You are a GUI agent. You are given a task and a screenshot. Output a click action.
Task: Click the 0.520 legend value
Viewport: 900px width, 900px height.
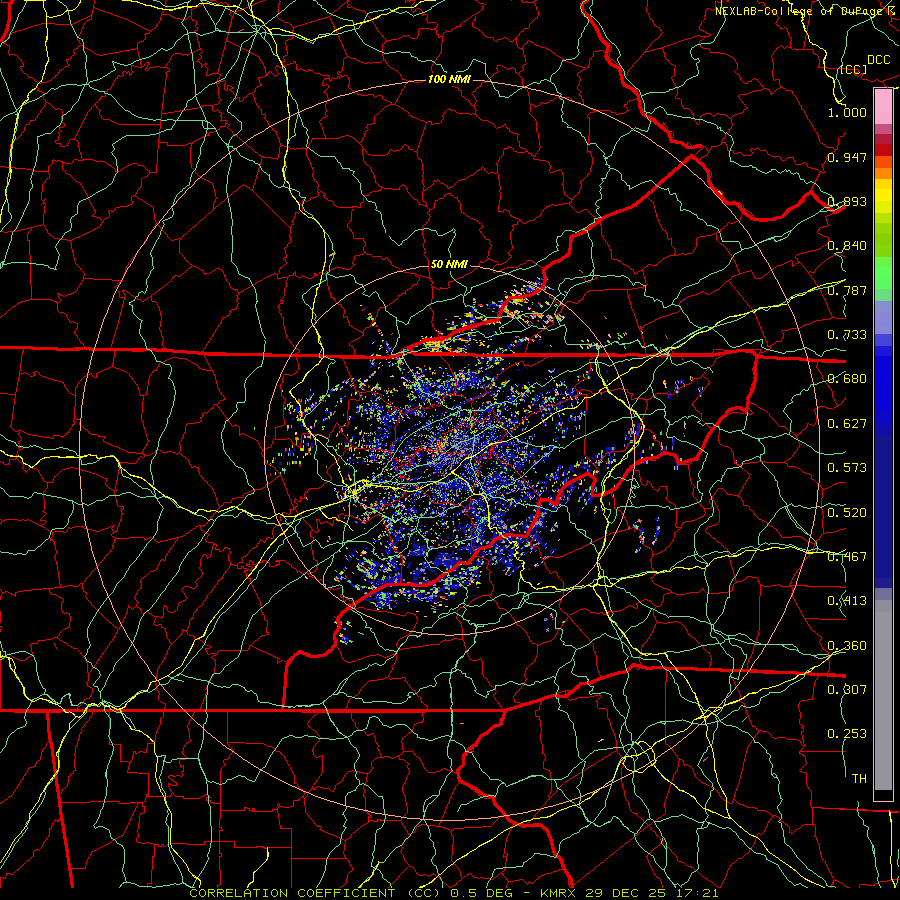[847, 513]
